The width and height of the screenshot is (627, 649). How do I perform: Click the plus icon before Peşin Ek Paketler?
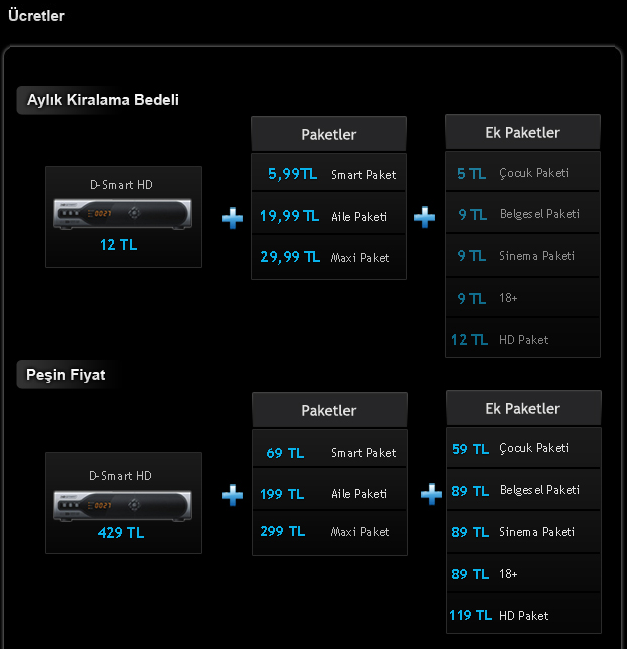(x=431, y=494)
